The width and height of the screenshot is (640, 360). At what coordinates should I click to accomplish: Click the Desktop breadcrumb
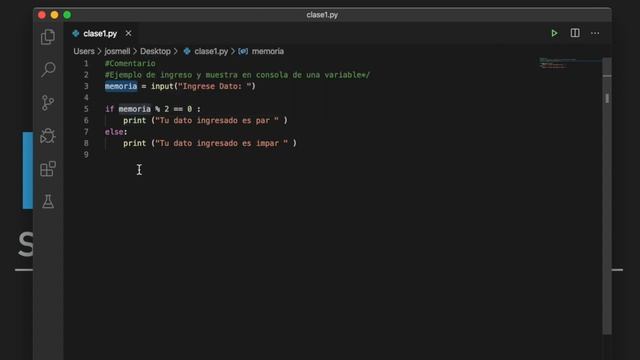pyautogui.click(x=155, y=51)
